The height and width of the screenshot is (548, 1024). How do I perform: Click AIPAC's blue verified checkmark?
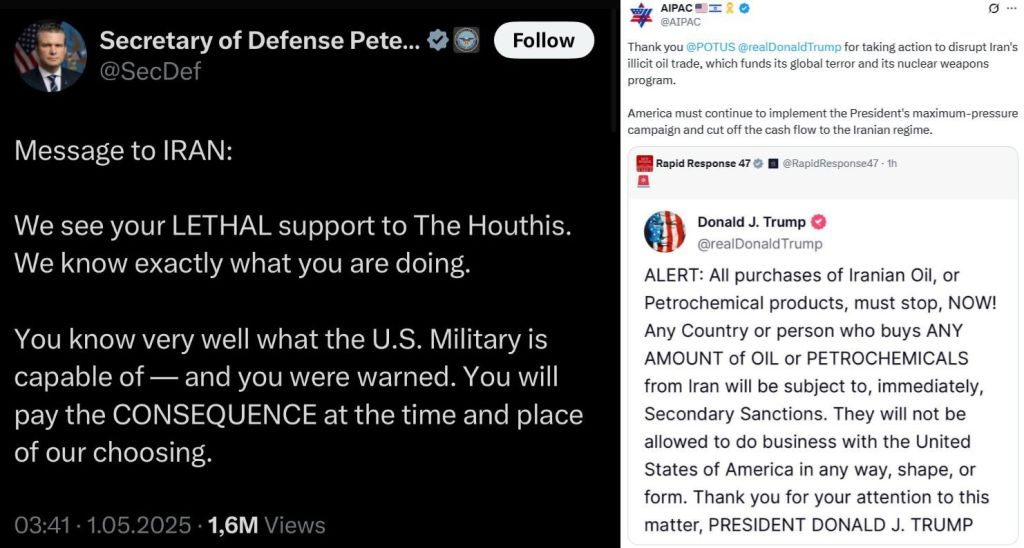click(744, 9)
